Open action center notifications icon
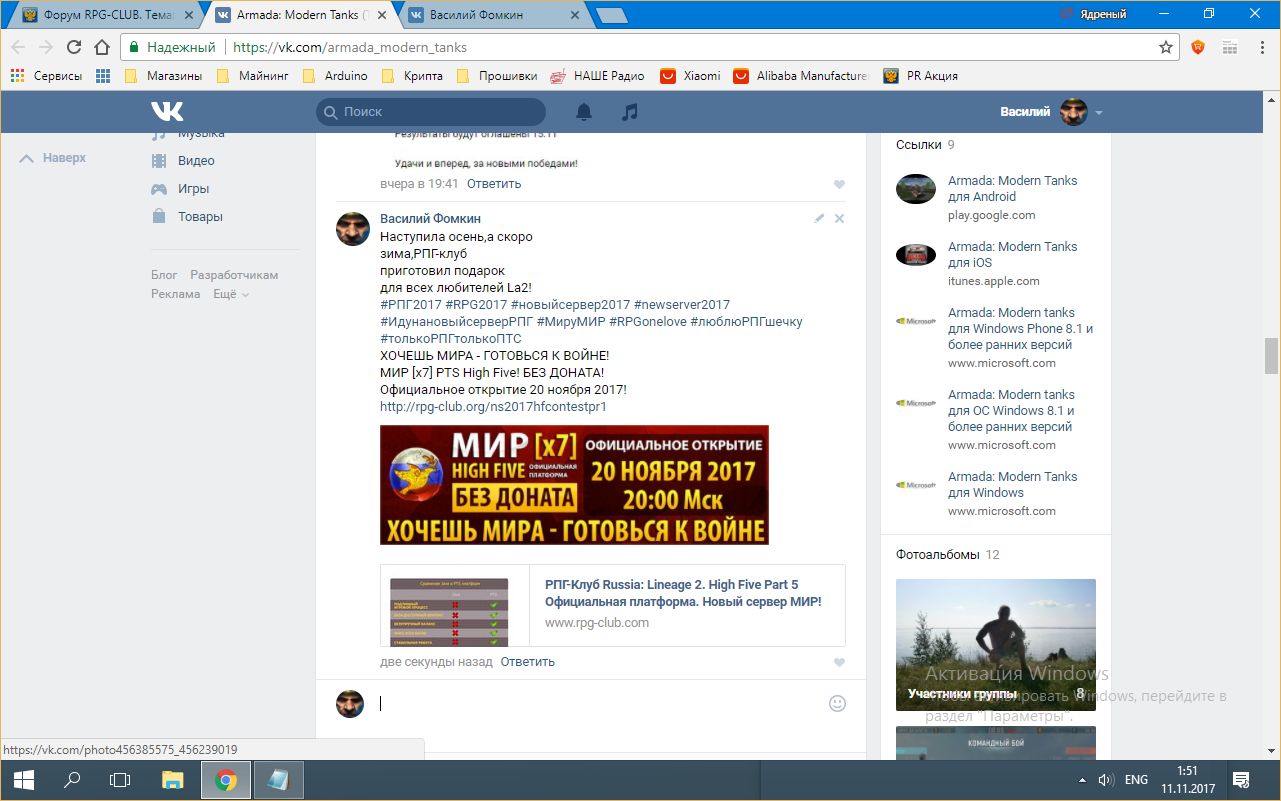This screenshot has height=801, width=1281. pyautogui.click(x=1241, y=780)
